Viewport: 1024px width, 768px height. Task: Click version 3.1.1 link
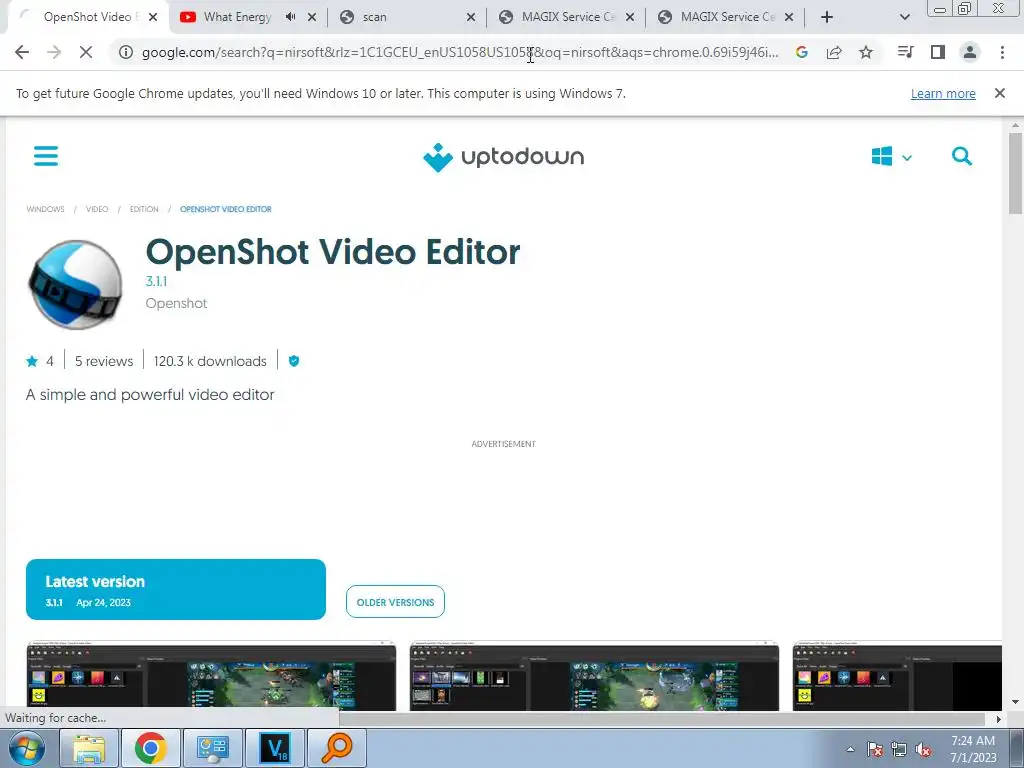(156, 281)
